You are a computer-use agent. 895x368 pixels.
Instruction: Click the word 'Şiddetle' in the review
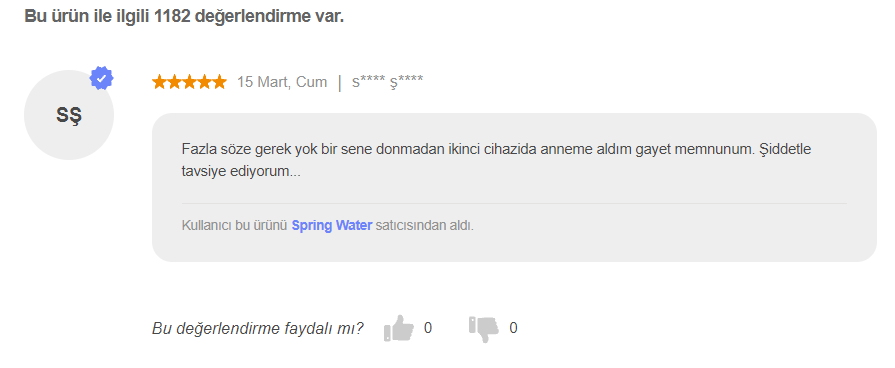point(785,150)
